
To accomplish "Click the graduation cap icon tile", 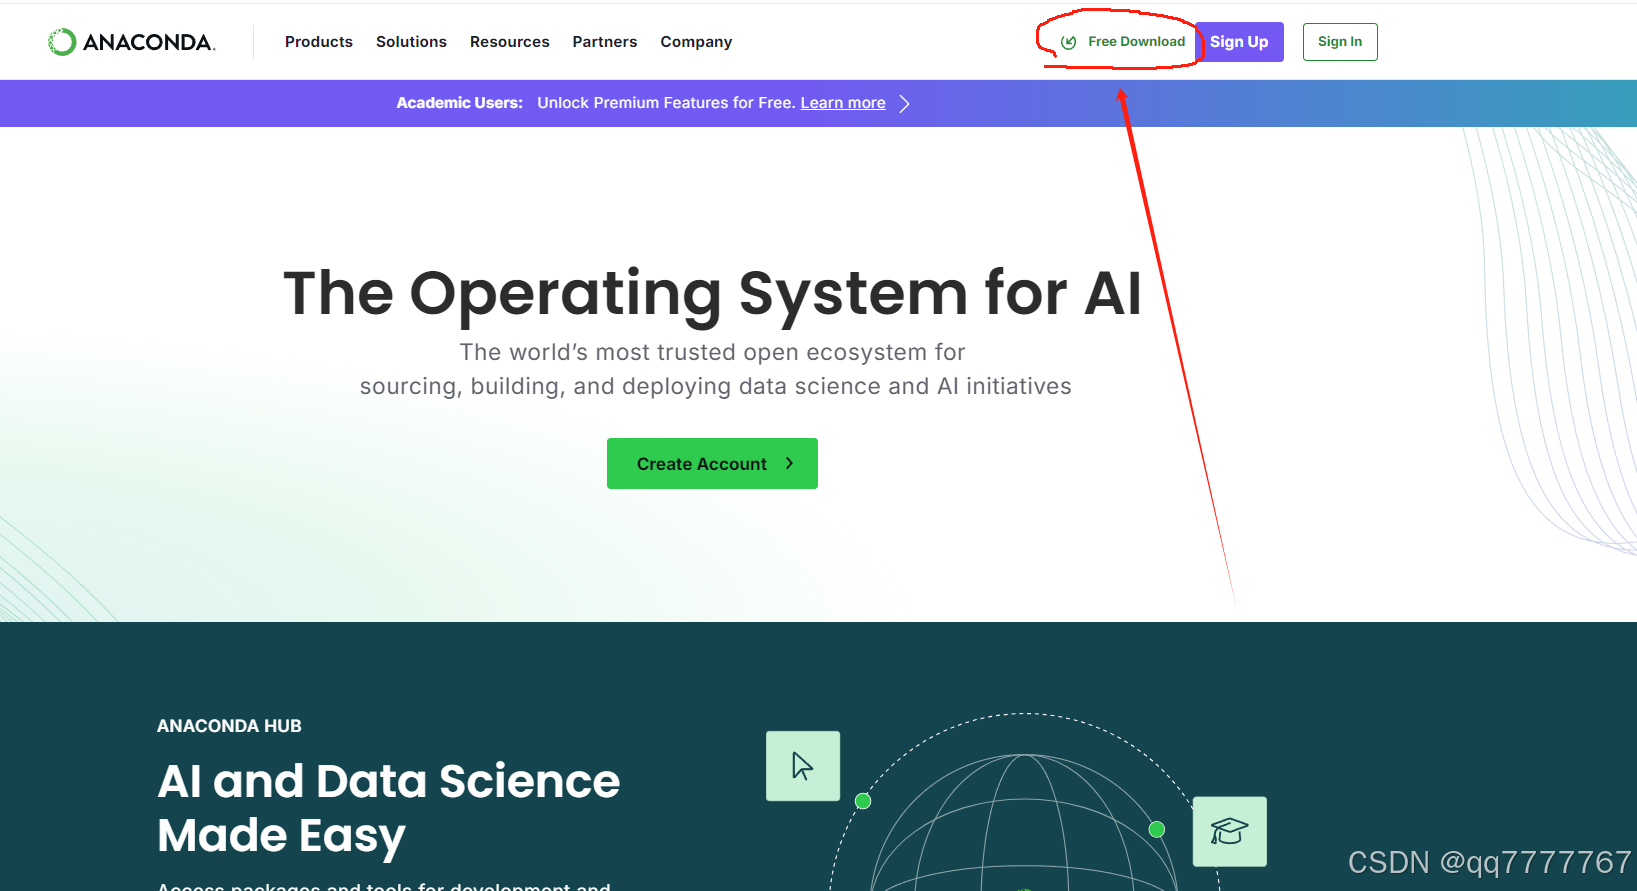I will 1230,831.
